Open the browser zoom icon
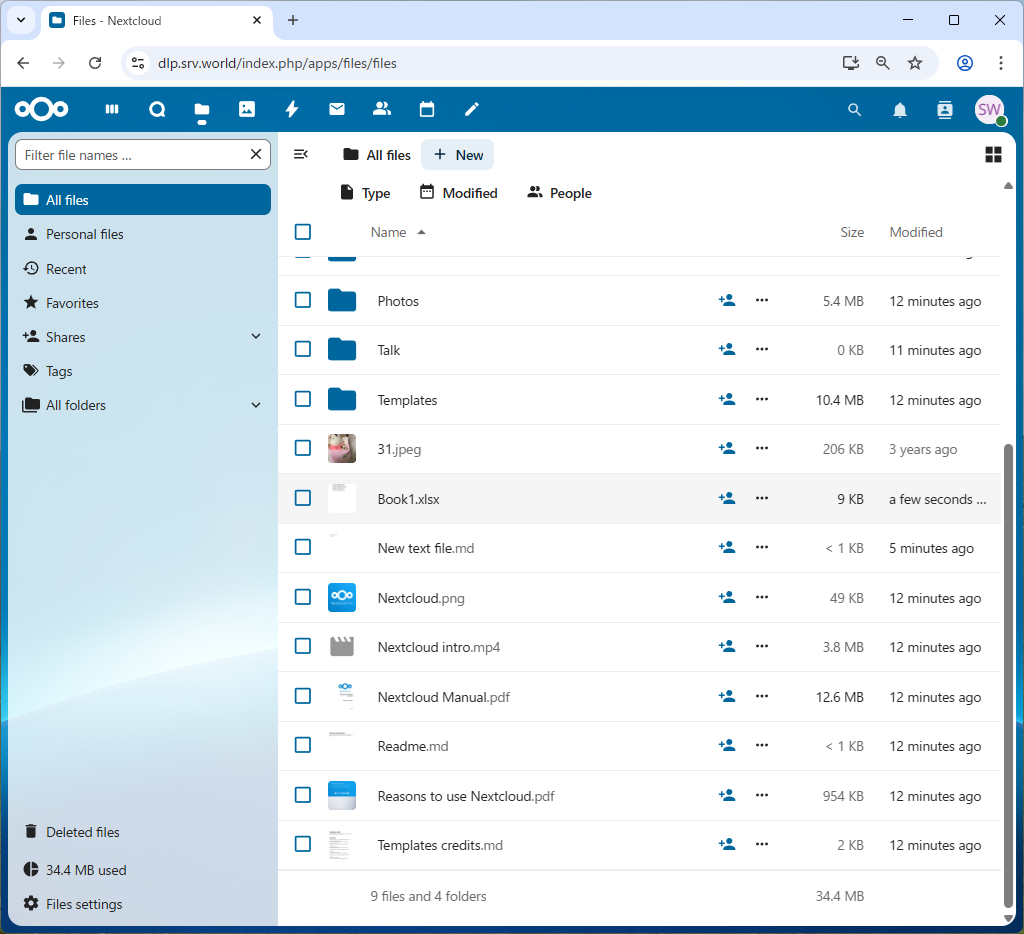 tap(883, 63)
